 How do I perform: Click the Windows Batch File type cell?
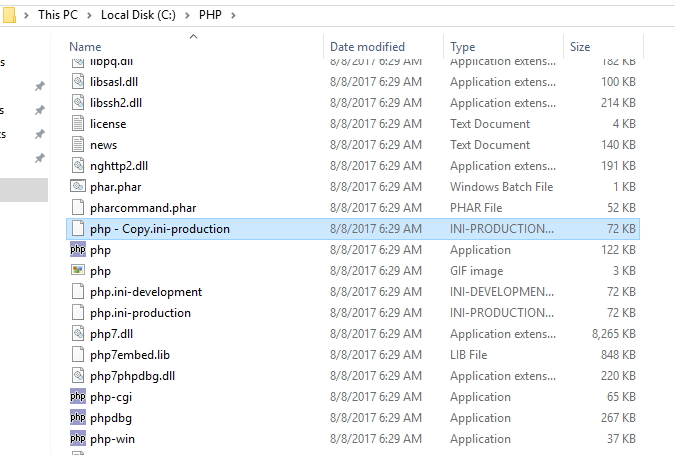(x=502, y=187)
